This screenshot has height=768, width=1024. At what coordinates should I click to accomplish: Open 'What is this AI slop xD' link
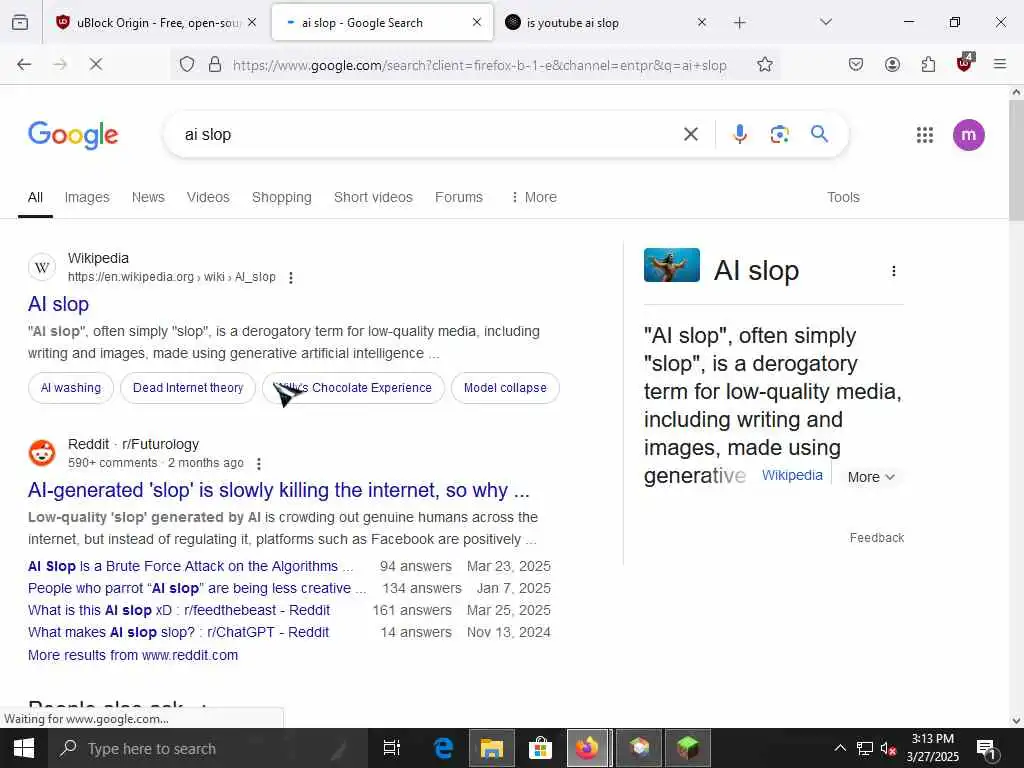coord(178,611)
